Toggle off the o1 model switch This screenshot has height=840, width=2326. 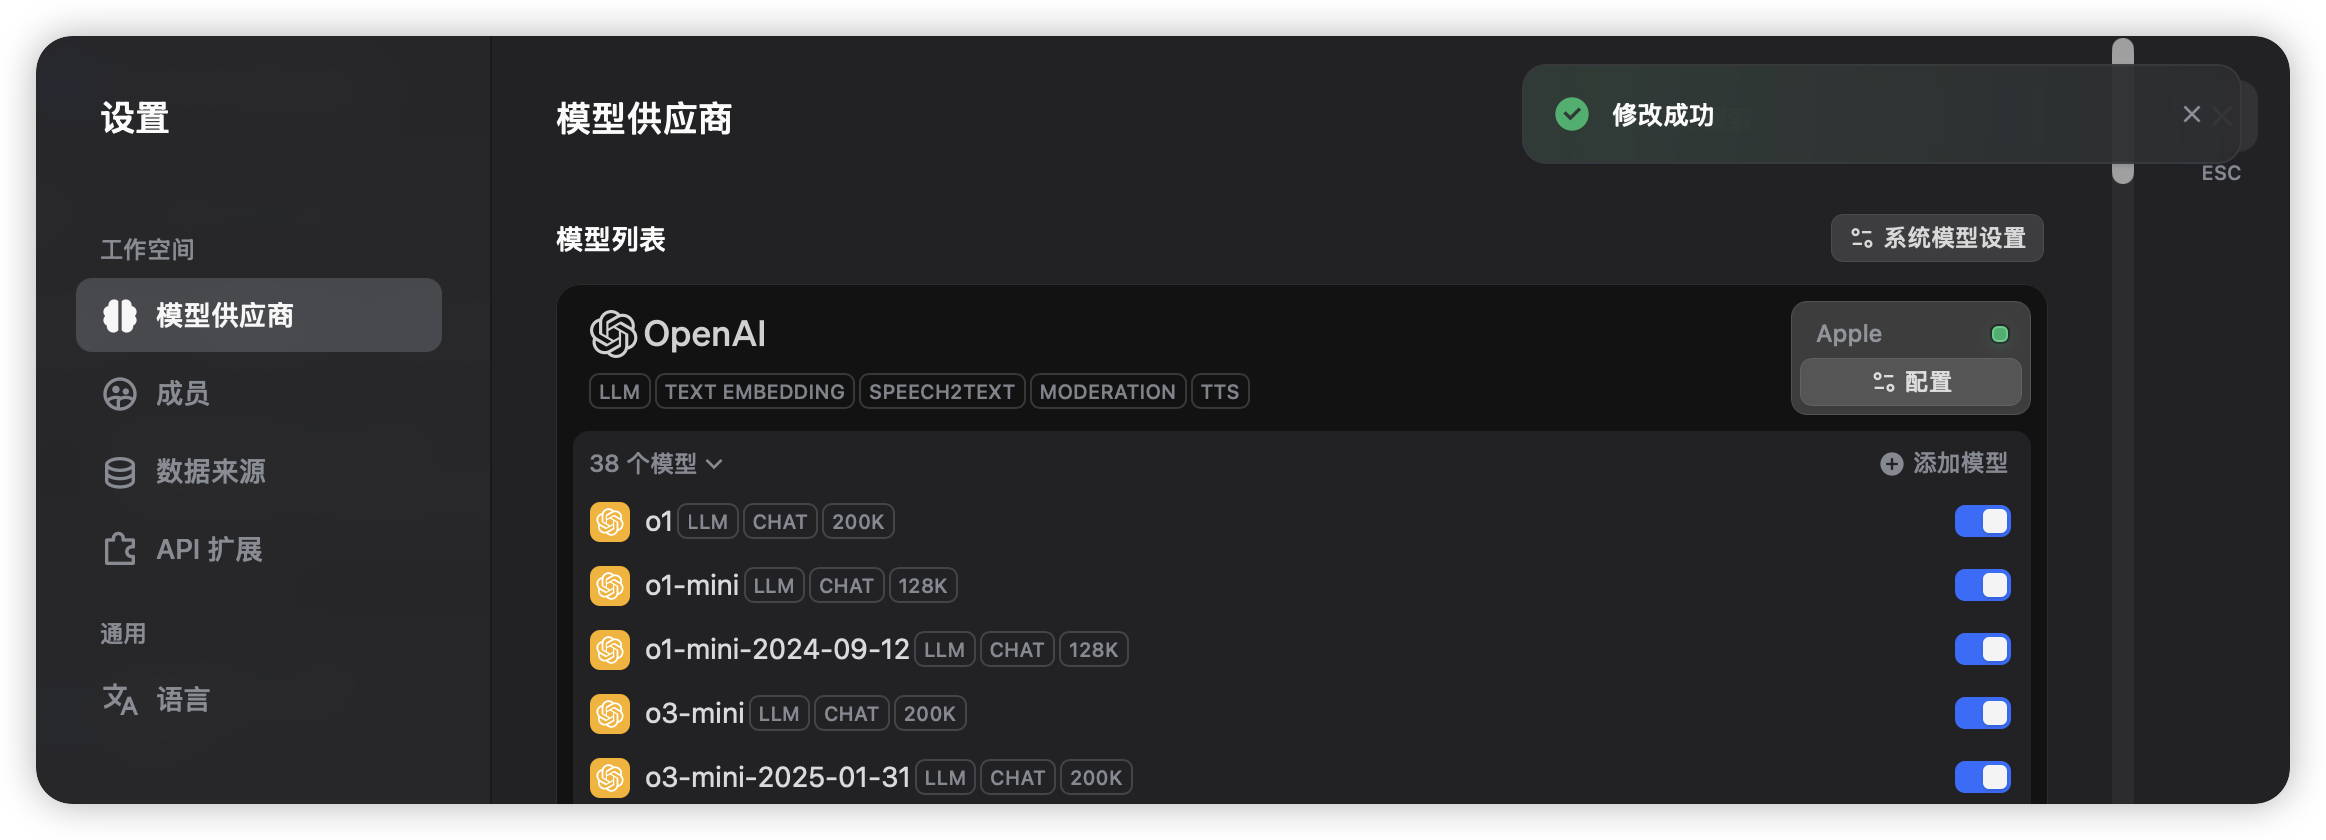point(1982,522)
